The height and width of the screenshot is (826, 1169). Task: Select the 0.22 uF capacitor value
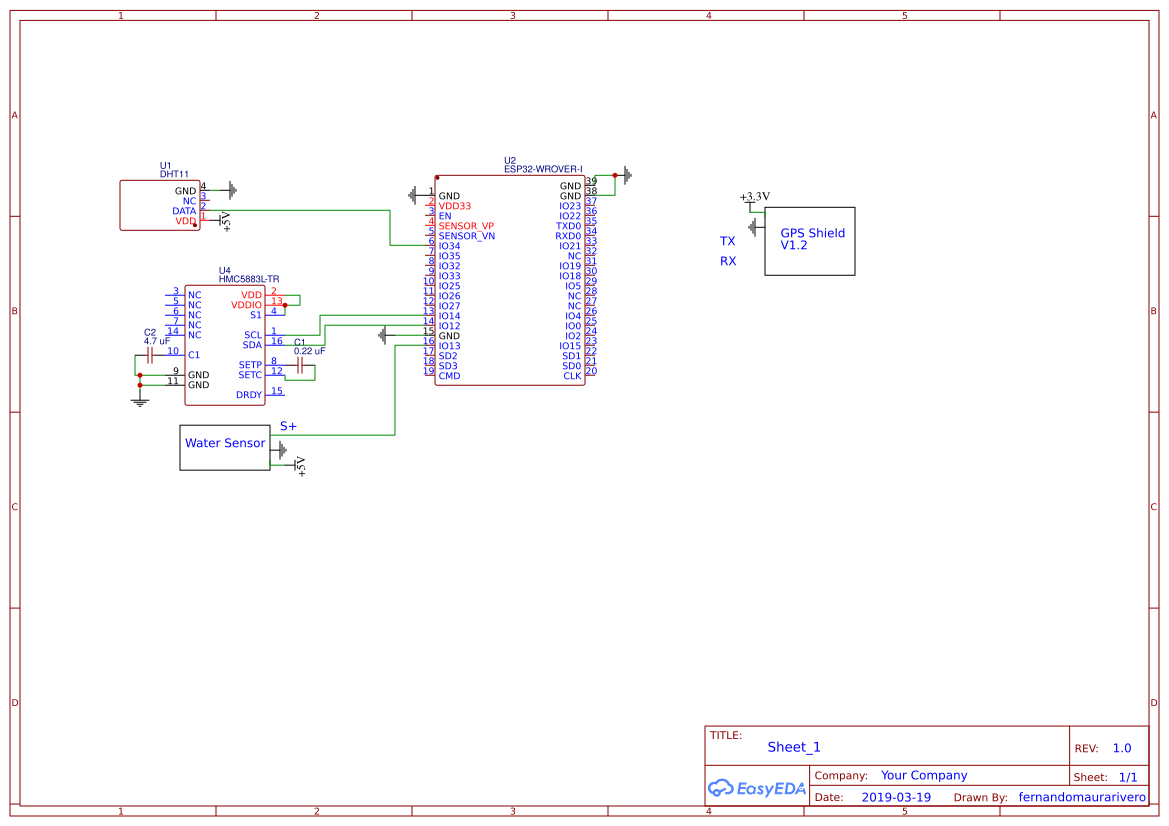click(x=309, y=351)
